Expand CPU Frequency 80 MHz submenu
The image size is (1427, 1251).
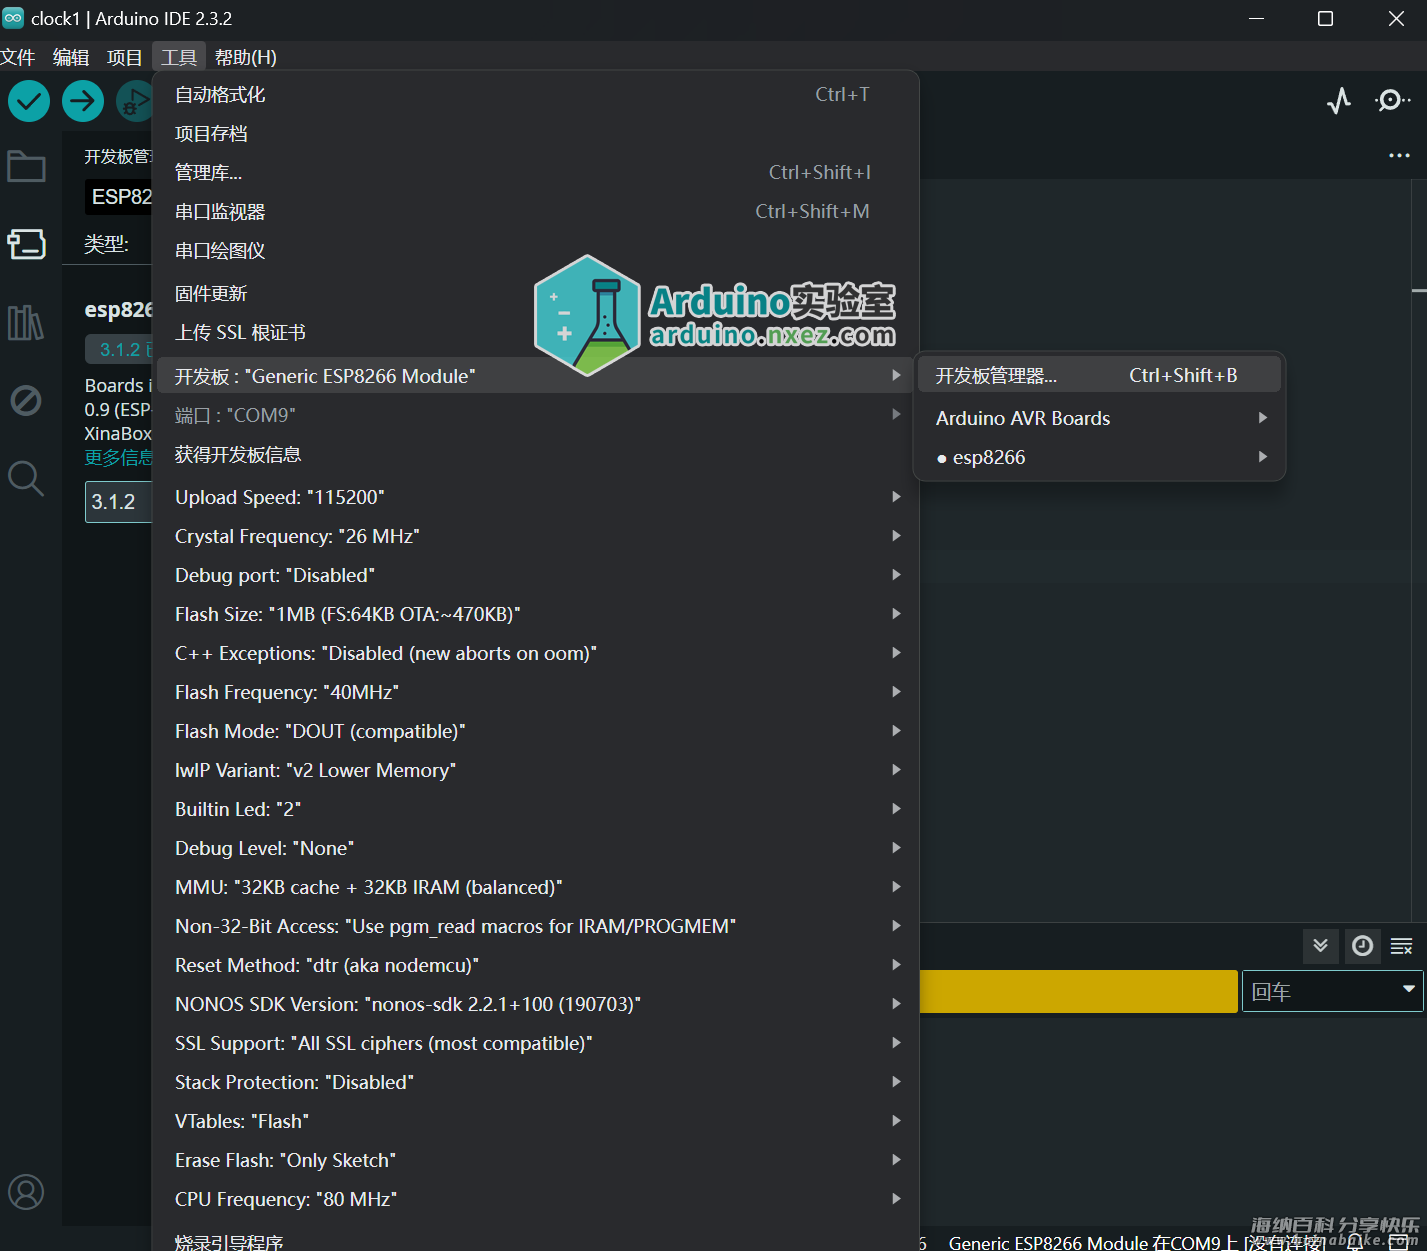(x=535, y=1199)
